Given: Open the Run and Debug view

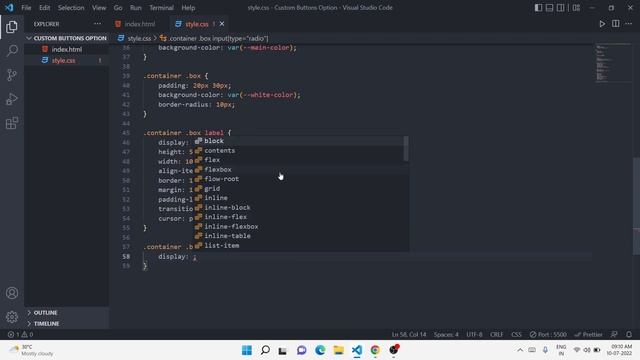Looking at the screenshot, I should click(12, 99).
